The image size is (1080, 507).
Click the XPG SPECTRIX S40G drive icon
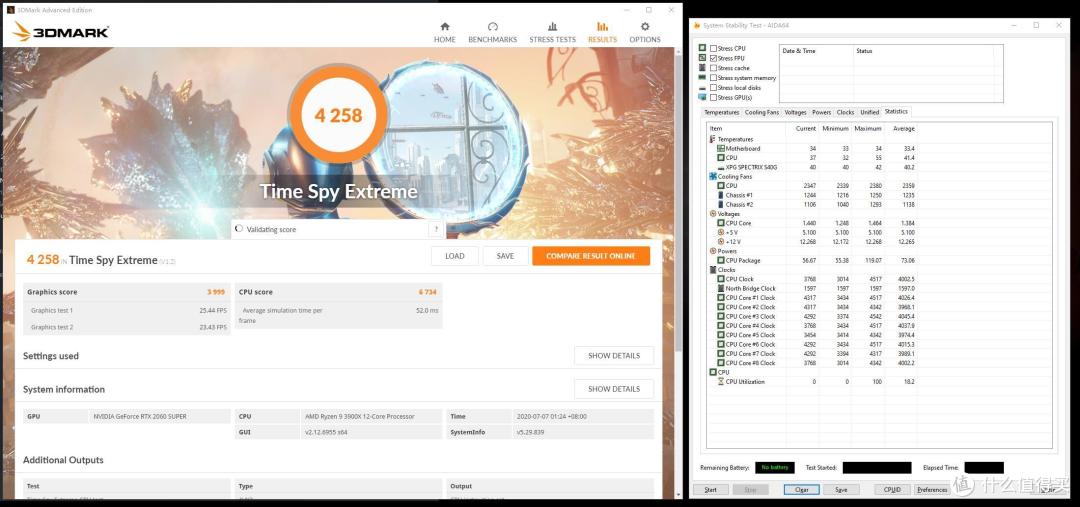click(x=720, y=167)
